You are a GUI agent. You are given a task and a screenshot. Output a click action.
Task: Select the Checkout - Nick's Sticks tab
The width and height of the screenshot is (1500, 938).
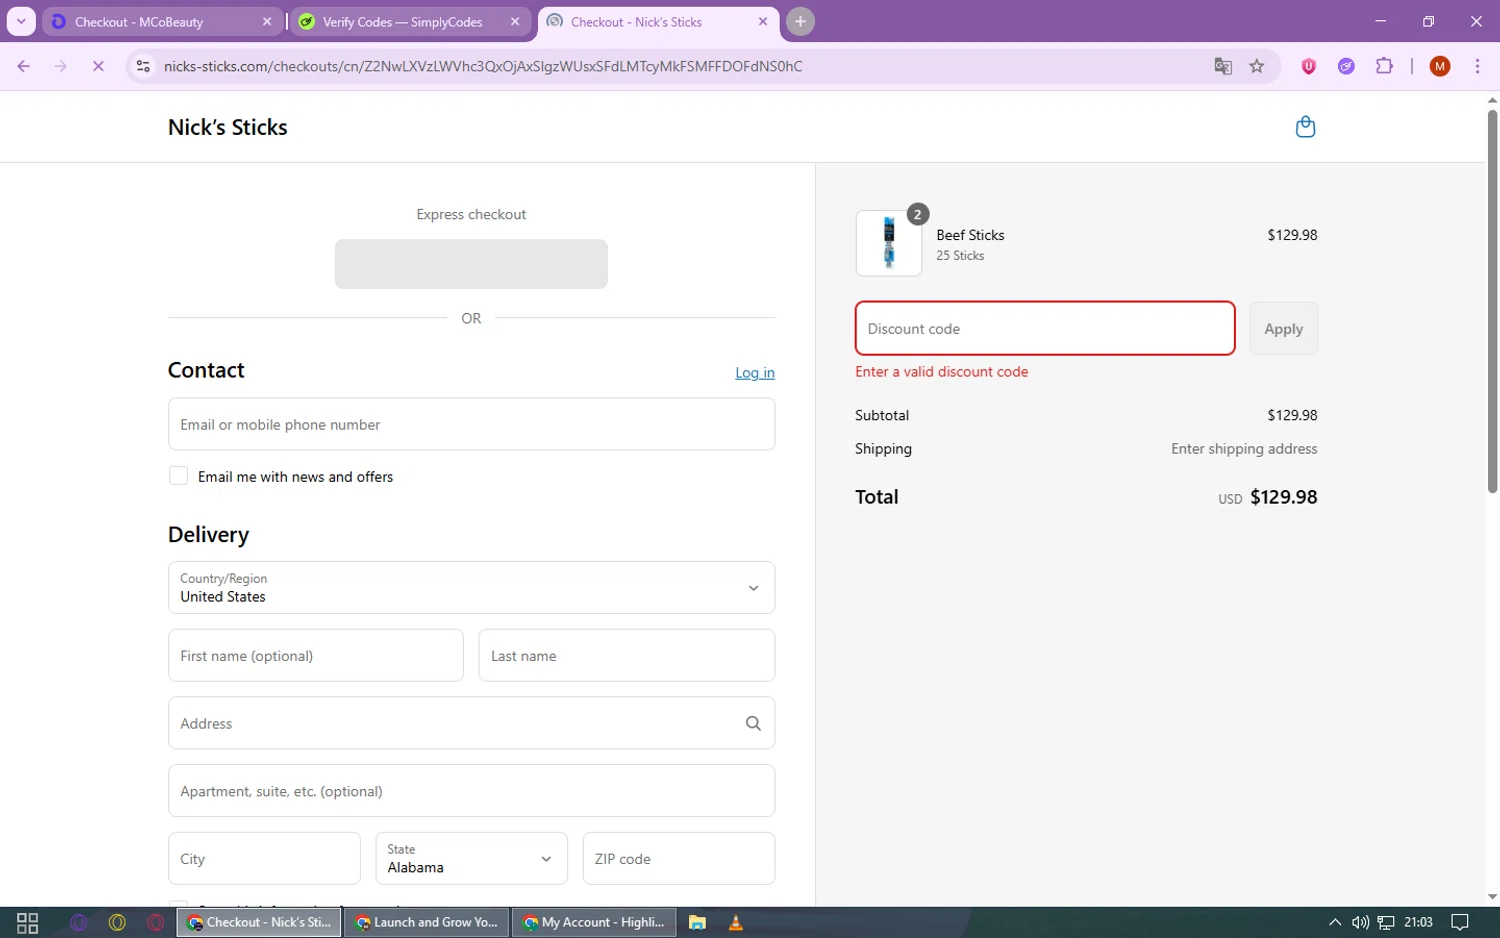[658, 21]
